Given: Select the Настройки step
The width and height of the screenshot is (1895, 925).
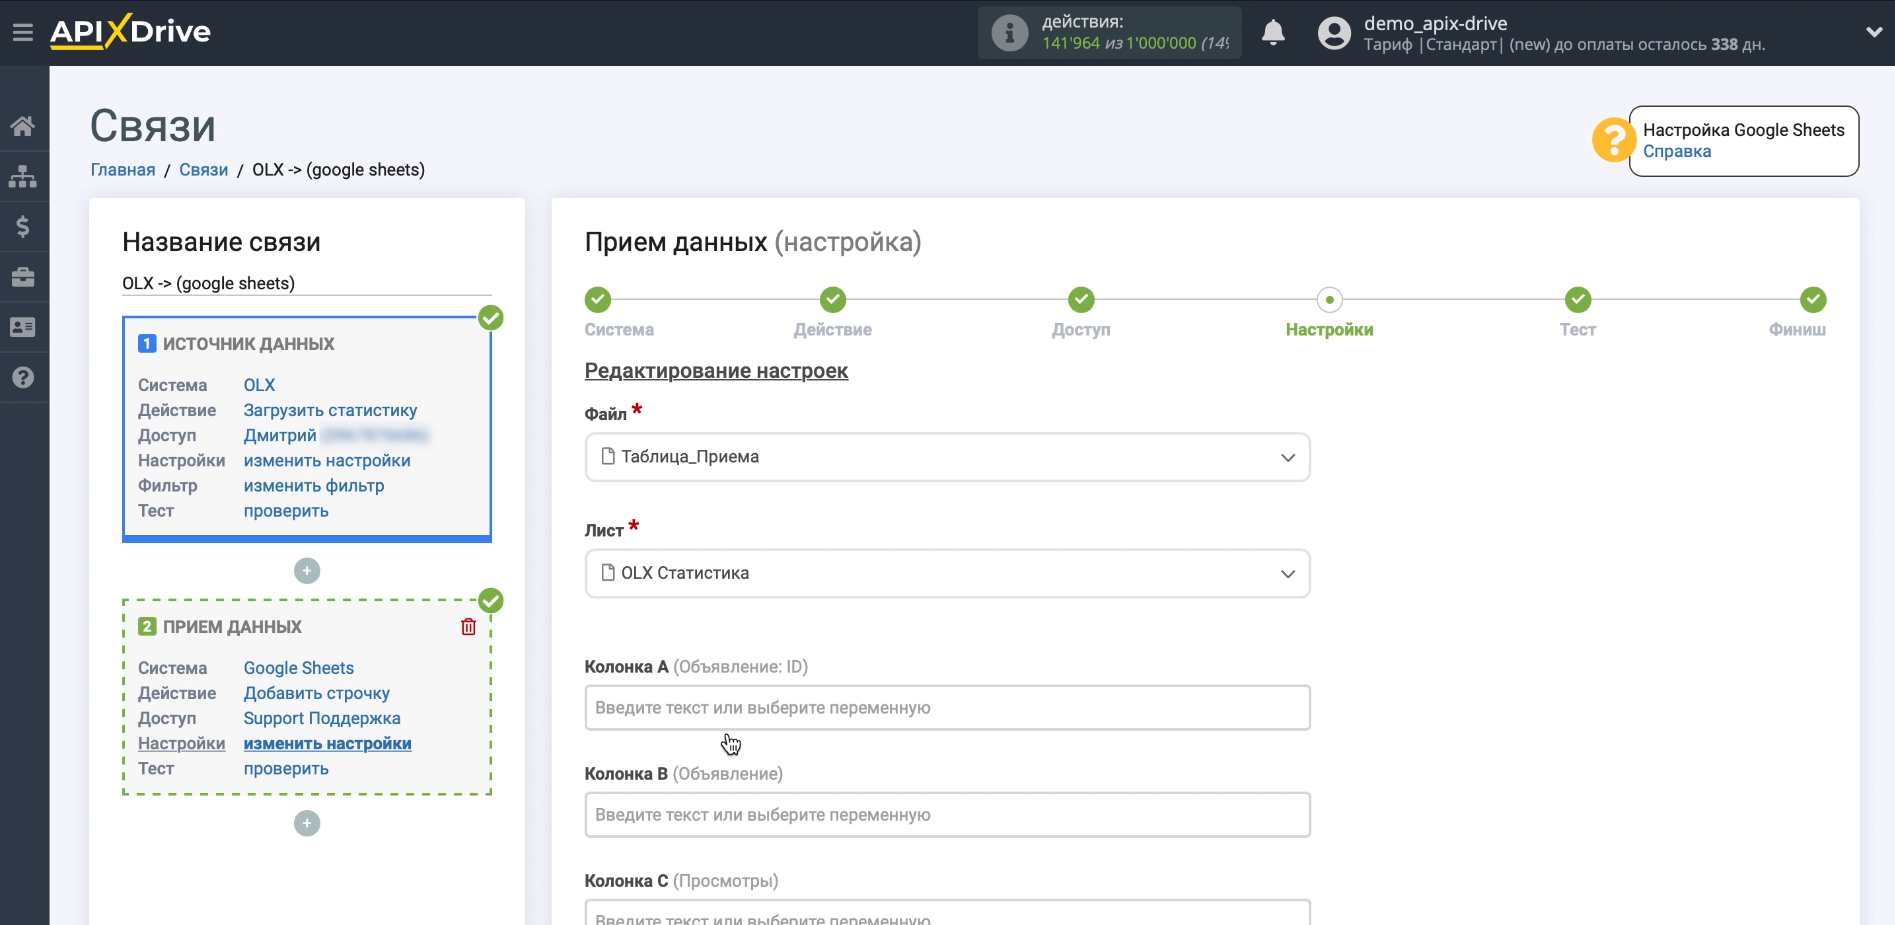Looking at the screenshot, I should 1329,300.
